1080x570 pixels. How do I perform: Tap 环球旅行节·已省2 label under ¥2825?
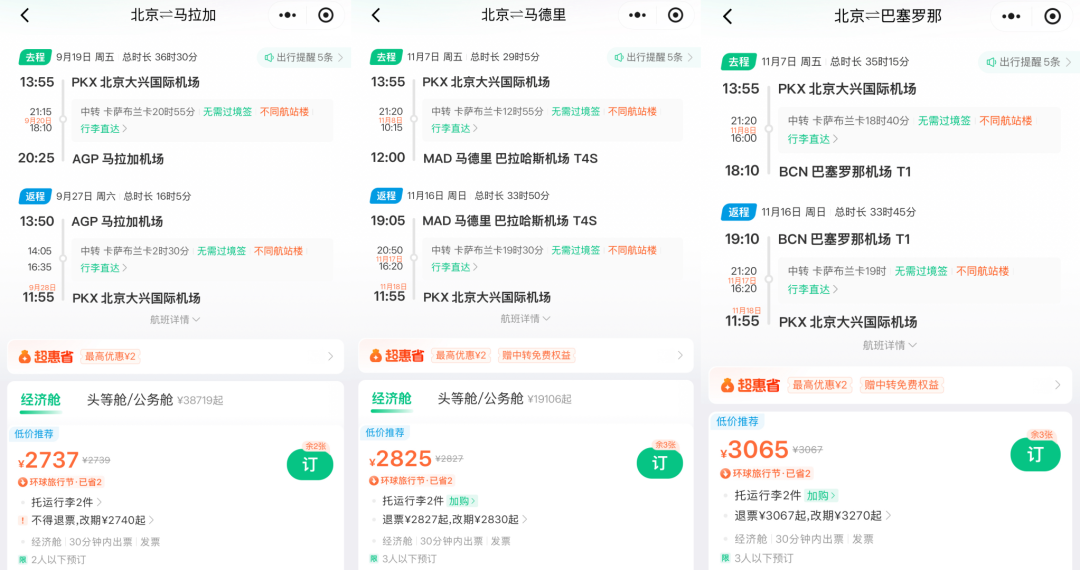click(x=411, y=481)
